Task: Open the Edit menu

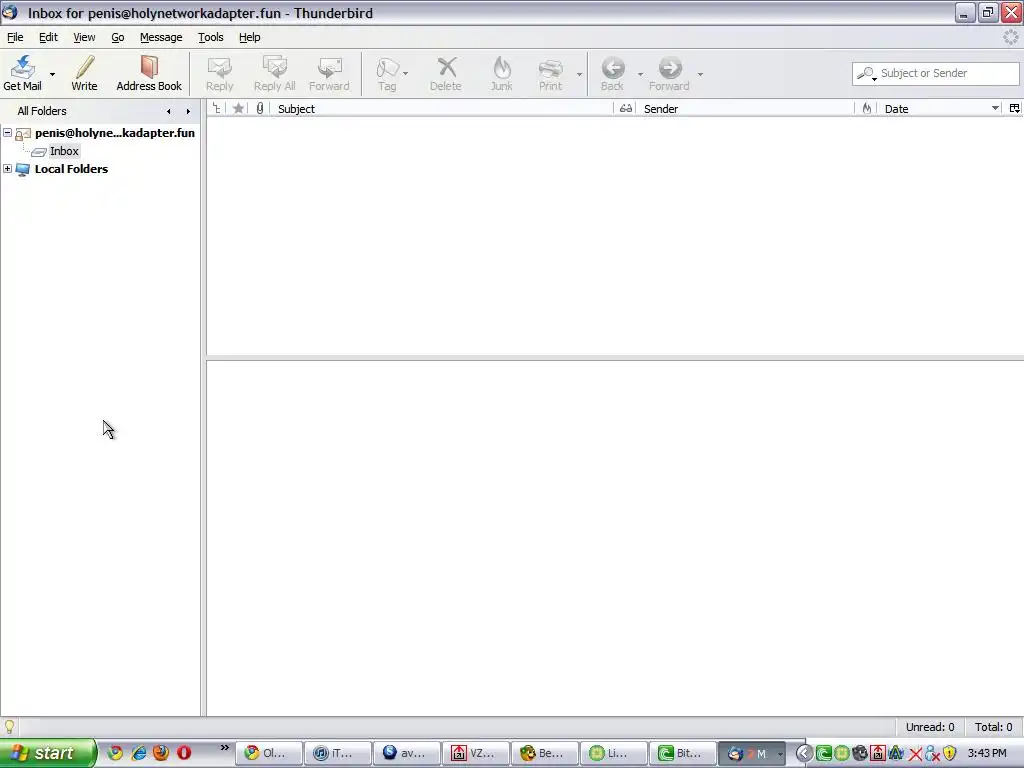Action: pyautogui.click(x=48, y=37)
